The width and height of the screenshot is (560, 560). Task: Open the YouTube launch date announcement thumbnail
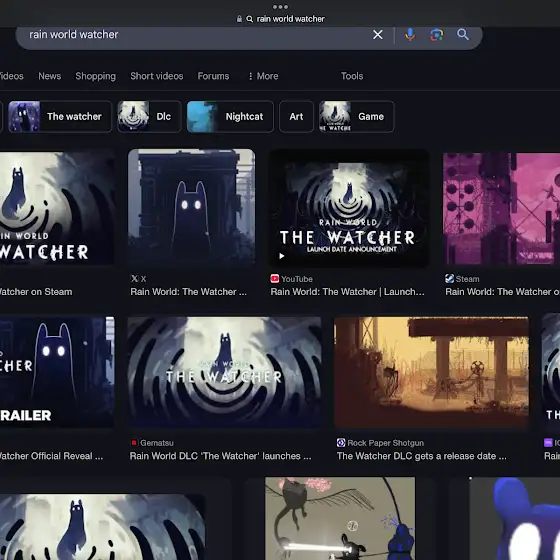pyautogui.click(x=349, y=208)
